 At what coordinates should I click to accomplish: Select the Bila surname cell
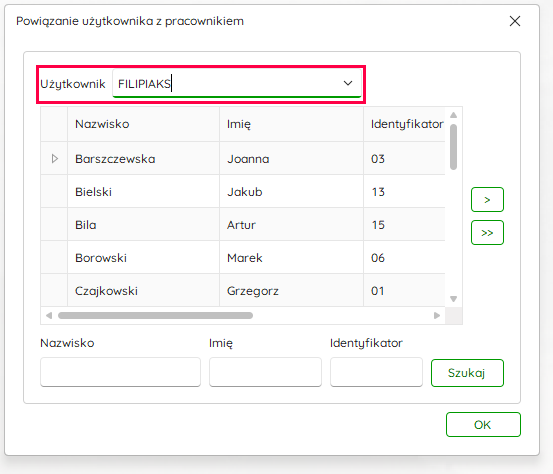point(143,225)
